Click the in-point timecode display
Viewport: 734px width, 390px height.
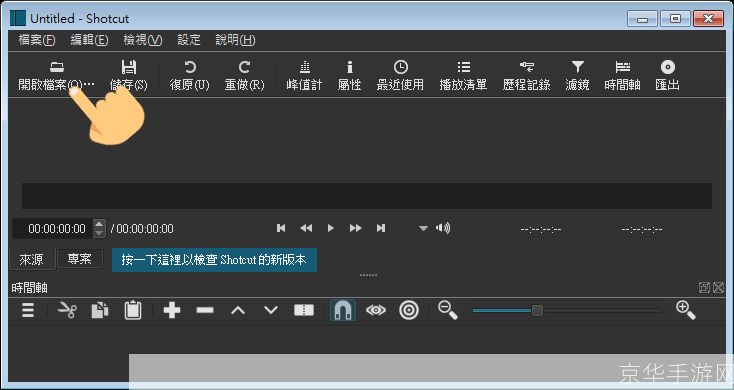[541, 229]
